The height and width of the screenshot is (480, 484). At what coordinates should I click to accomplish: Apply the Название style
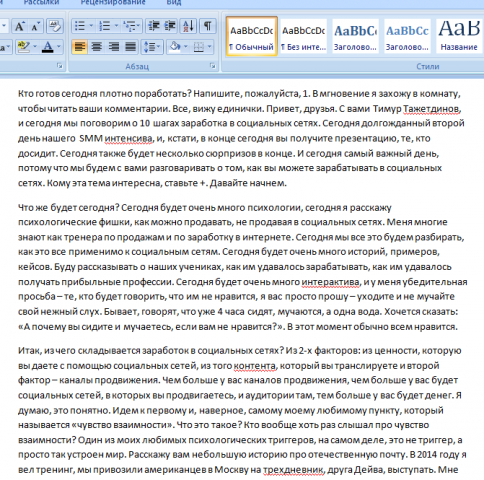pyautogui.click(x=459, y=36)
